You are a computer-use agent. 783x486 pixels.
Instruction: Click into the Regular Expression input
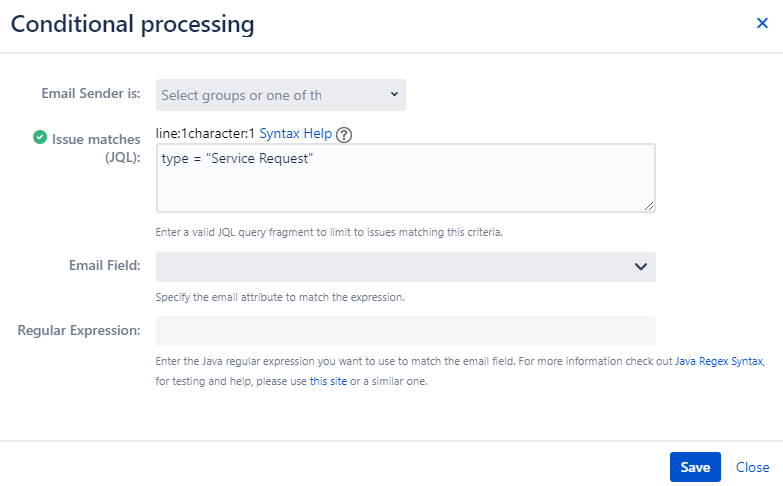click(x=405, y=331)
